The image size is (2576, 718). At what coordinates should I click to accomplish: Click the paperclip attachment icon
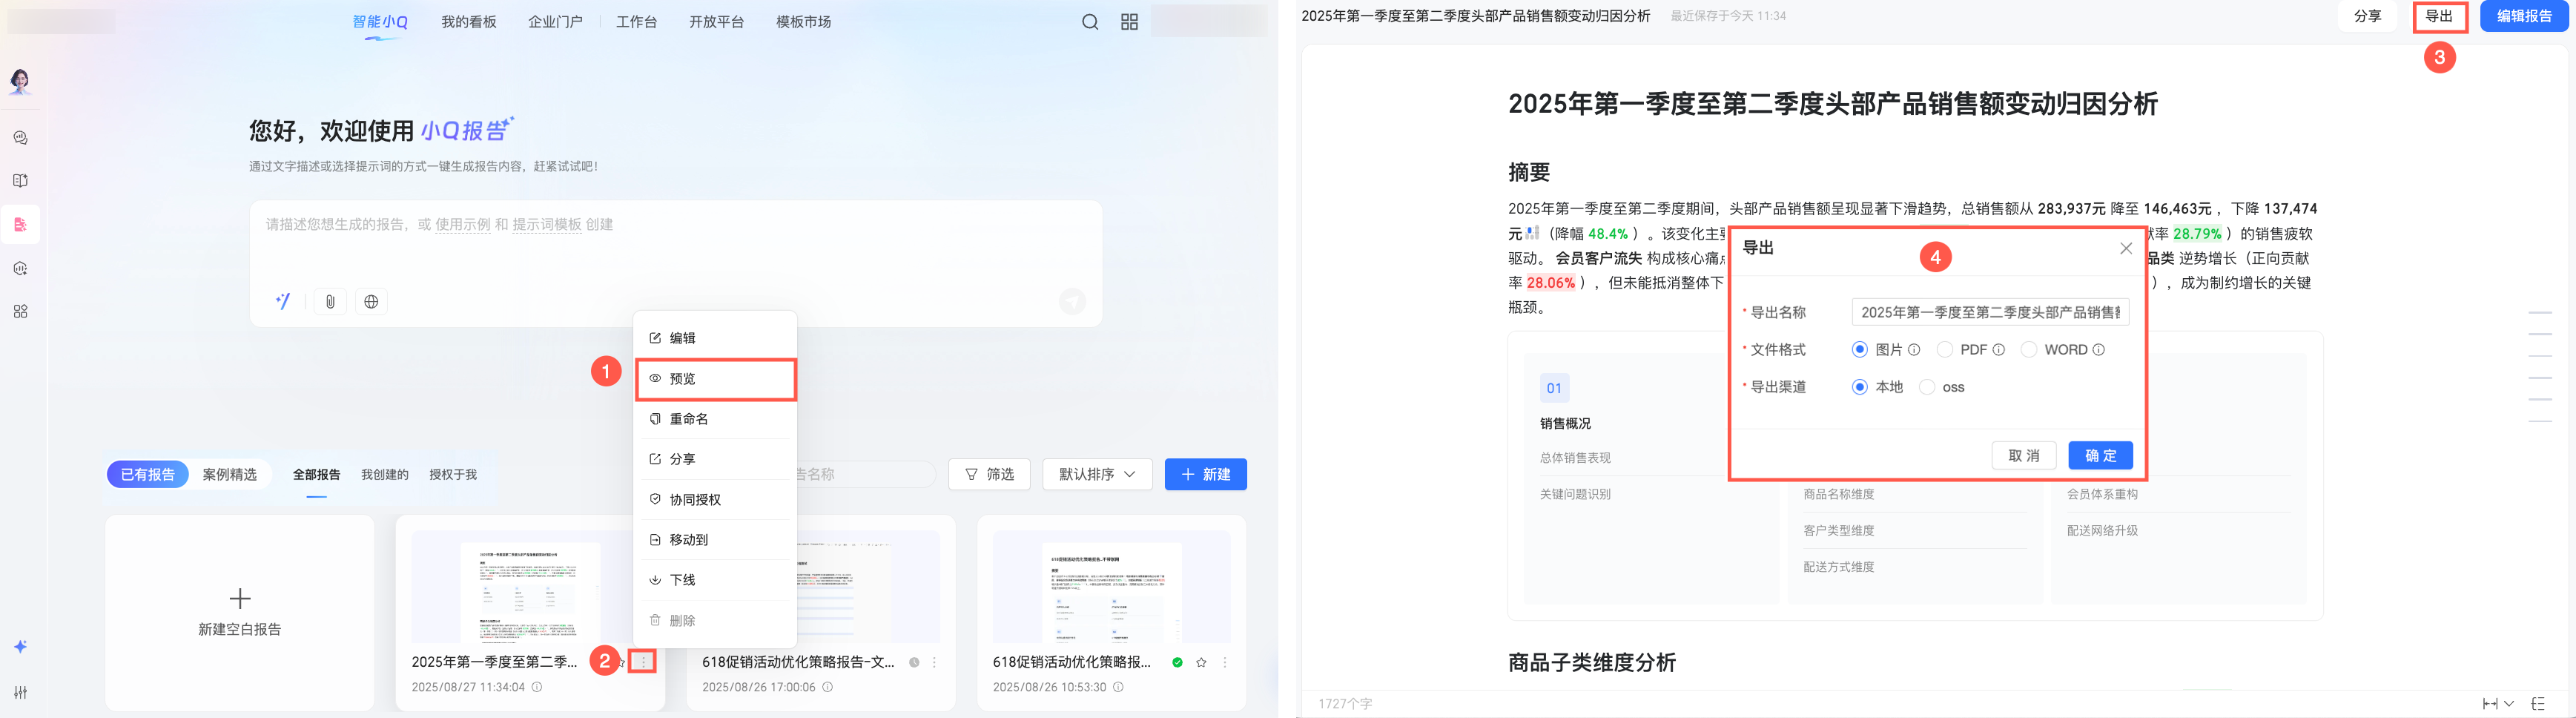[330, 302]
